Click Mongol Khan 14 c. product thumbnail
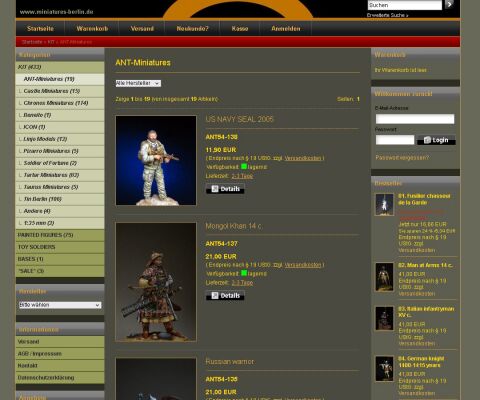The width and height of the screenshot is (480, 400). [x=156, y=282]
